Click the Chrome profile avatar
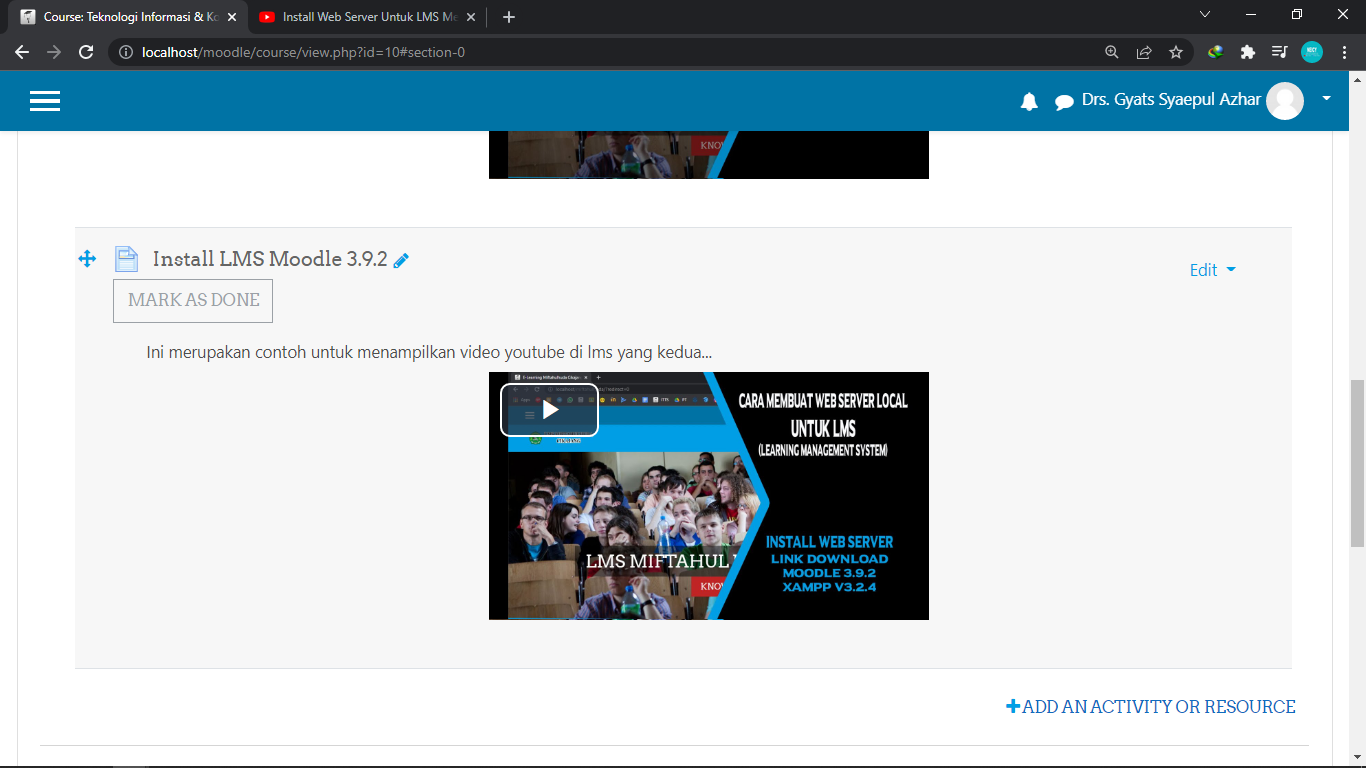 click(1312, 52)
